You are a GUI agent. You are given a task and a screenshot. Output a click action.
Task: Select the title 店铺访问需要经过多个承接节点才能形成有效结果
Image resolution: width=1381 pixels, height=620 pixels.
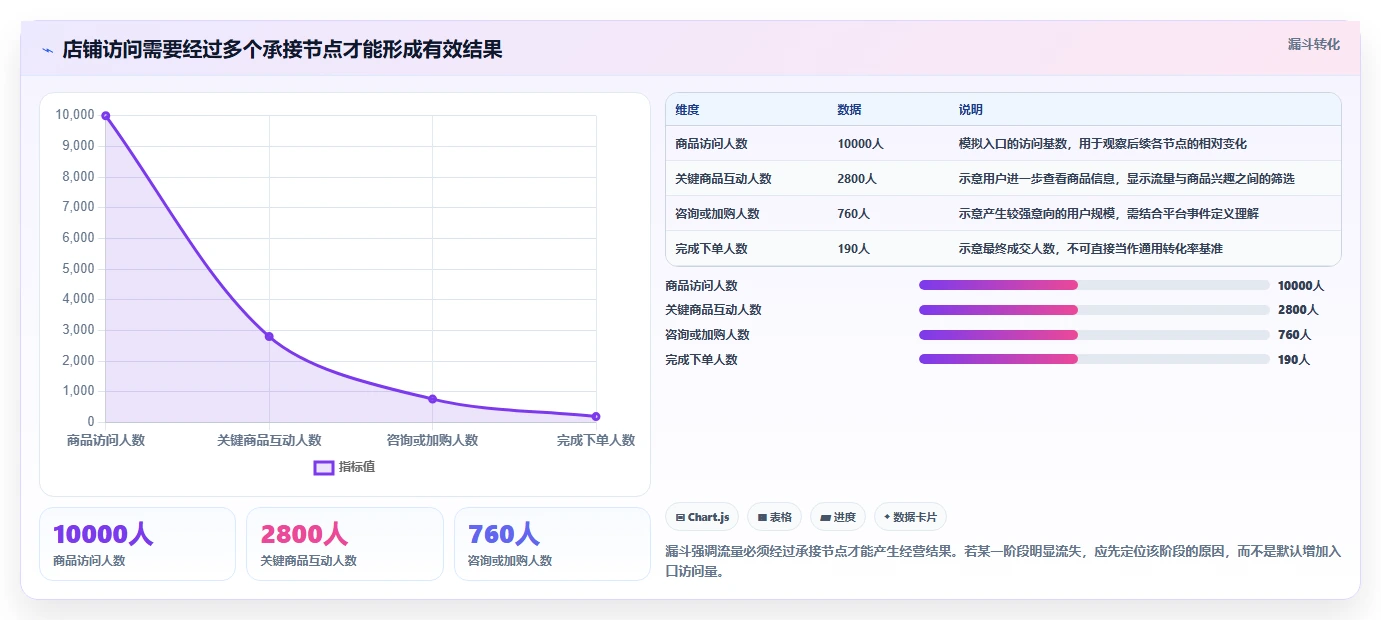(282, 49)
